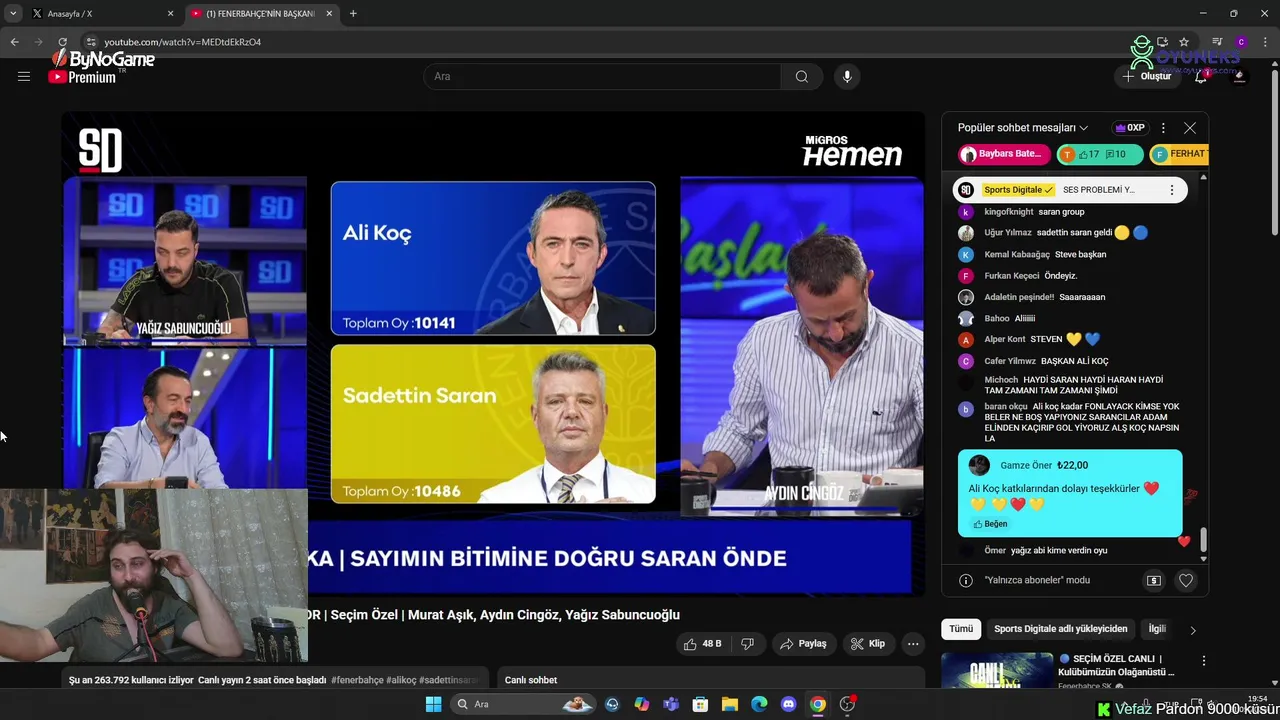The image size is (1280, 720).
Task: Close the live chat panel
Action: tap(1190, 128)
